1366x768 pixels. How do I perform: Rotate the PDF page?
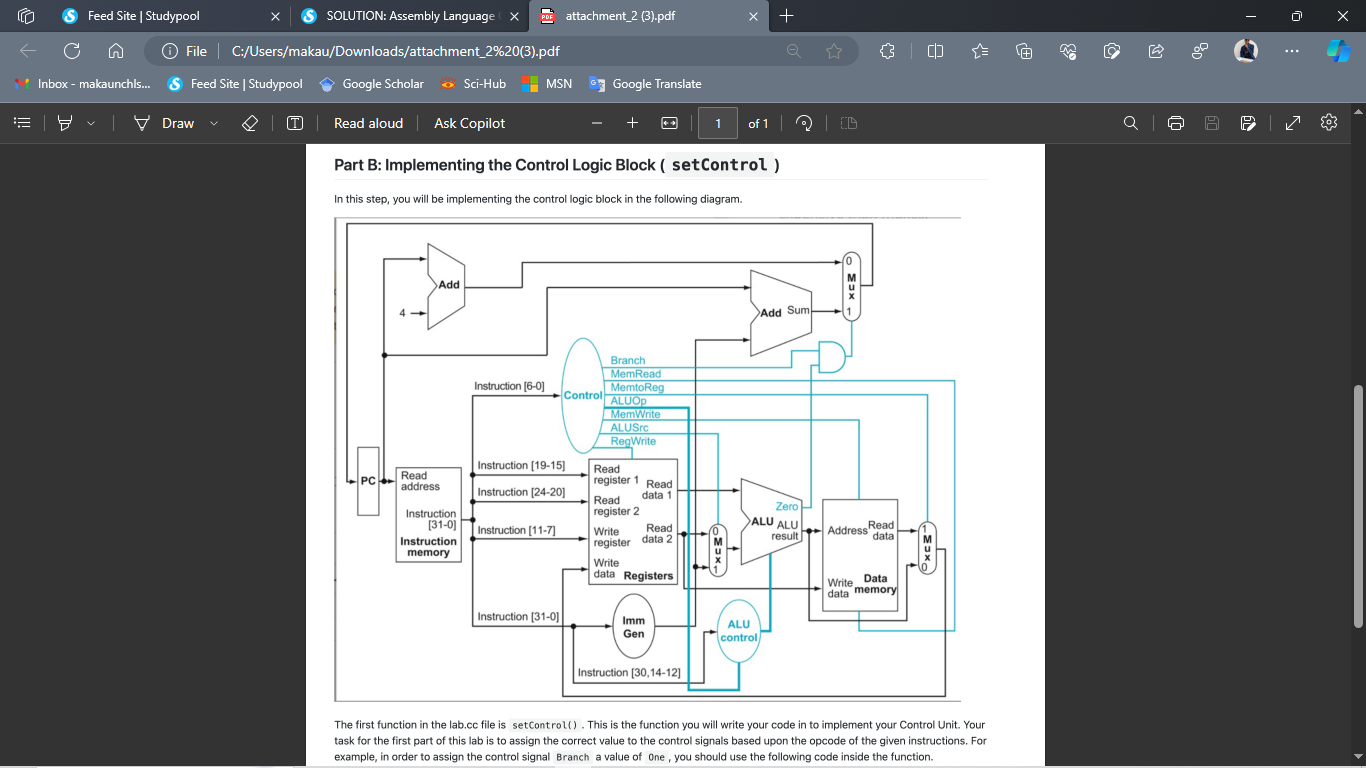click(803, 123)
